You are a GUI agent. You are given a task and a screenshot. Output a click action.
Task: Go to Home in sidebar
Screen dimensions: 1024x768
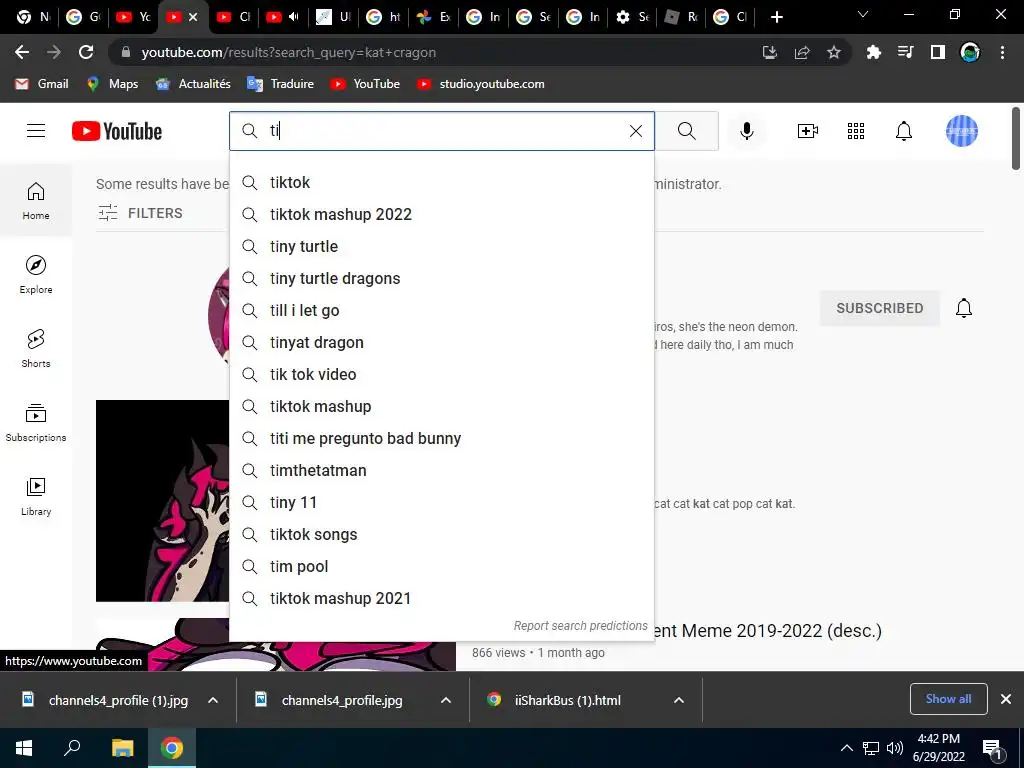click(x=36, y=200)
